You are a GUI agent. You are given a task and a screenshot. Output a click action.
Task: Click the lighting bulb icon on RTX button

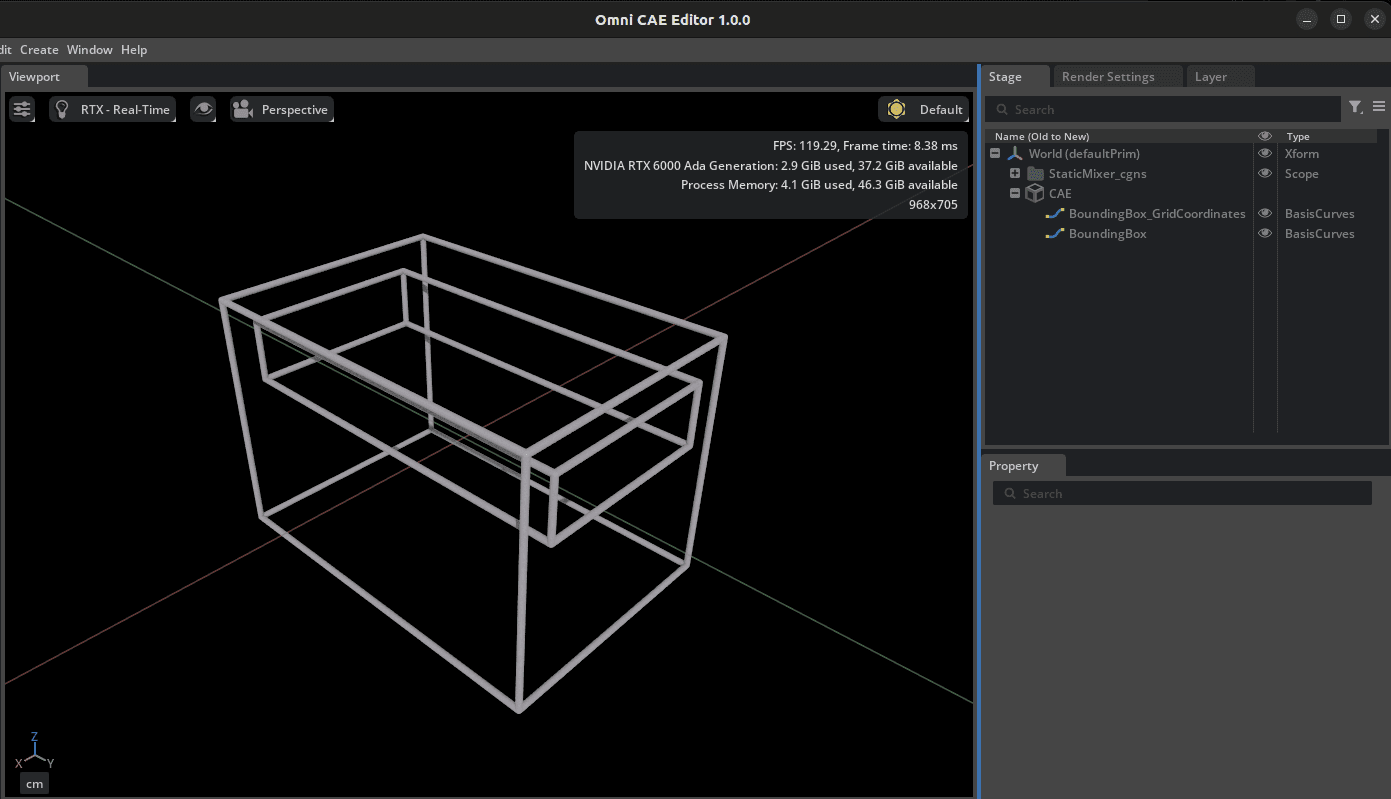pyautogui.click(x=63, y=109)
